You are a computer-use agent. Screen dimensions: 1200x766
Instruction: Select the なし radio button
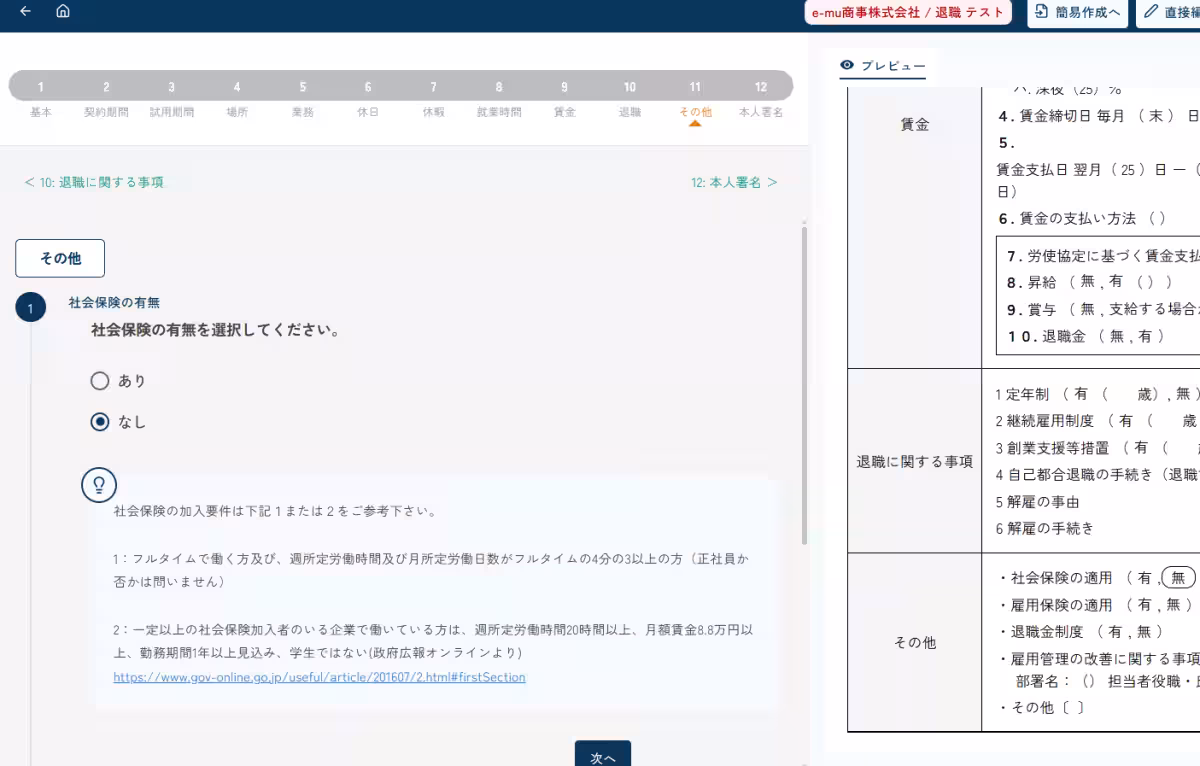pyautogui.click(x=100, y=422)
